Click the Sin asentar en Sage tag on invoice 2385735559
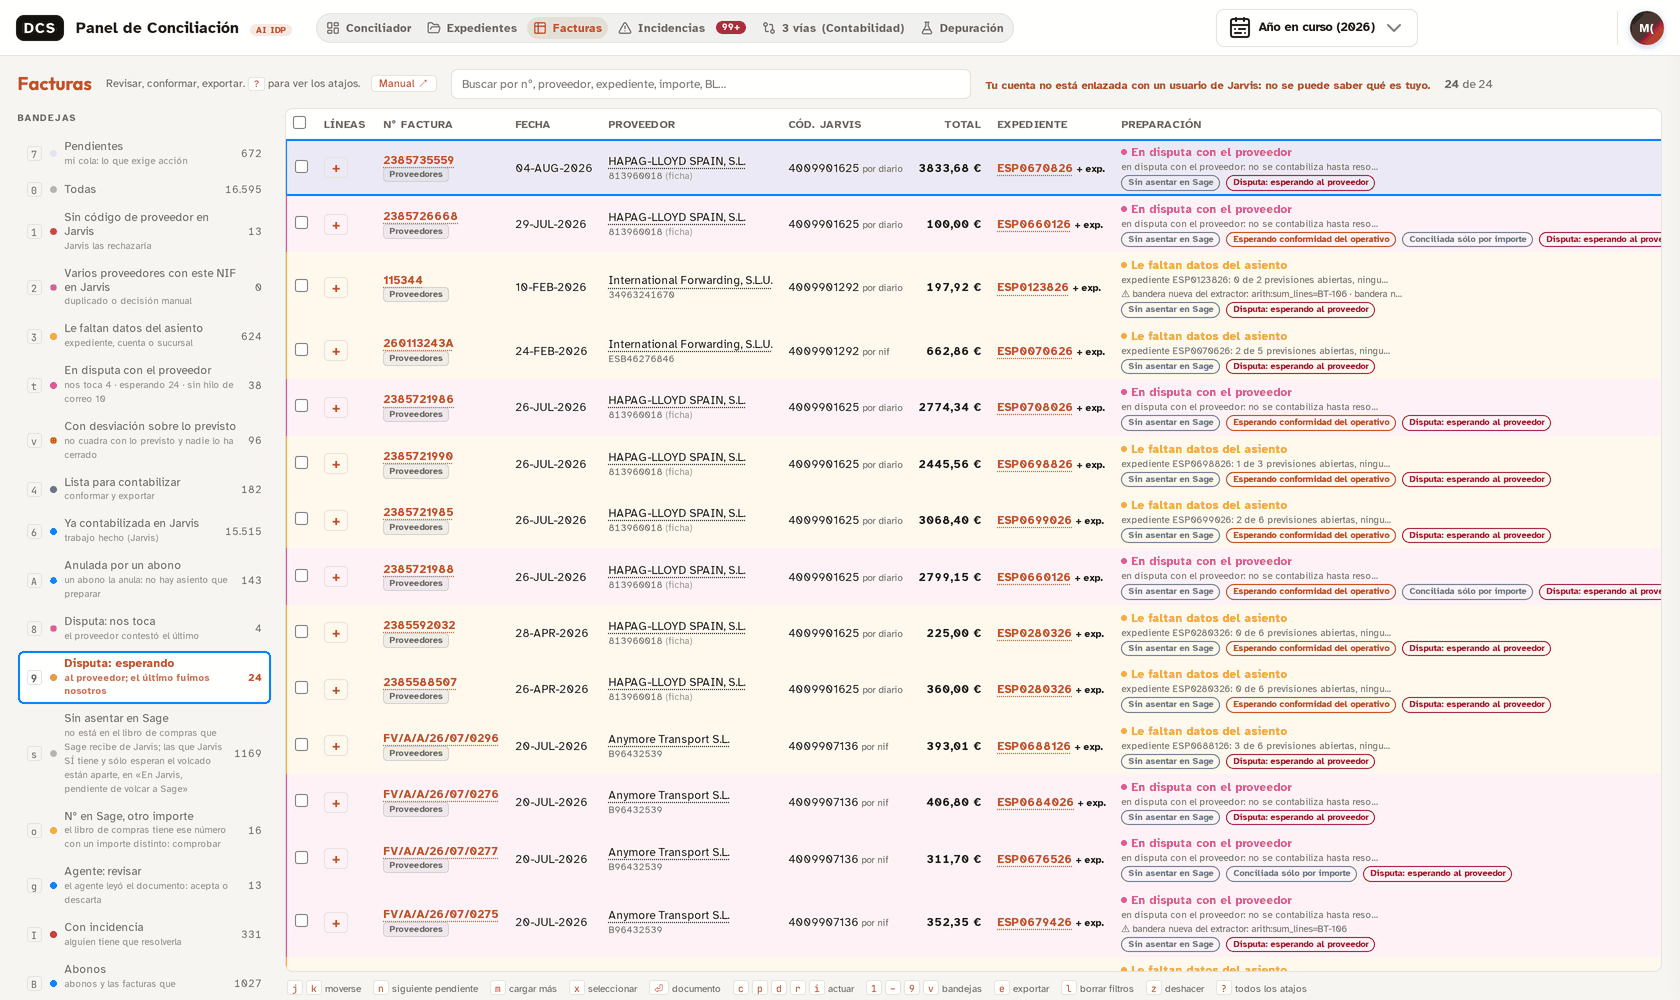Image resolution: width=1680 pixels, height=1000 pixels. (1170, 182)
